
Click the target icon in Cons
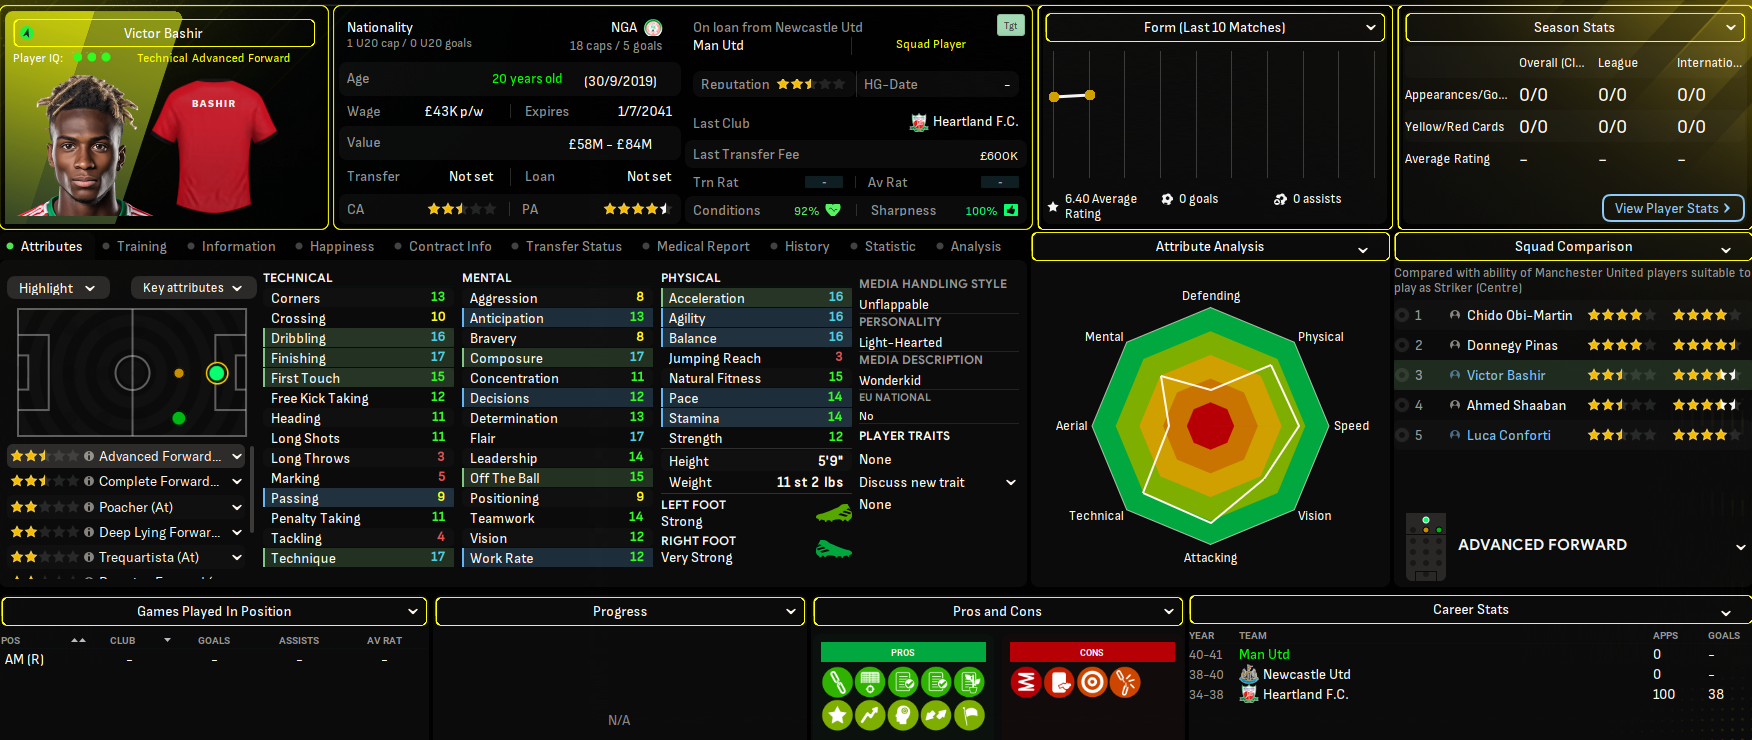coord(1092,682)
